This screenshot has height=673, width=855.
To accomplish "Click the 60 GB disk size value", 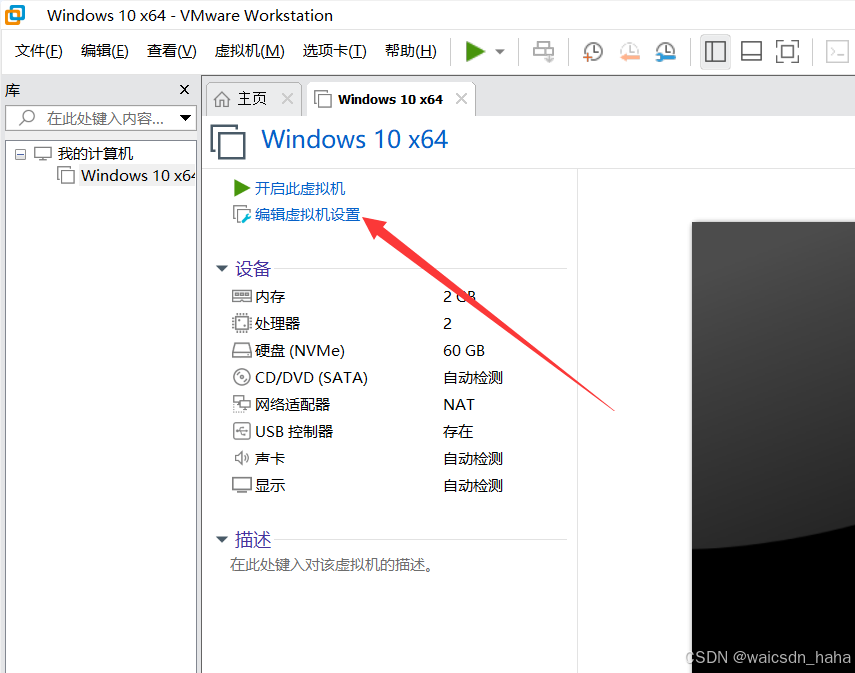I will (x=464, y=351).
